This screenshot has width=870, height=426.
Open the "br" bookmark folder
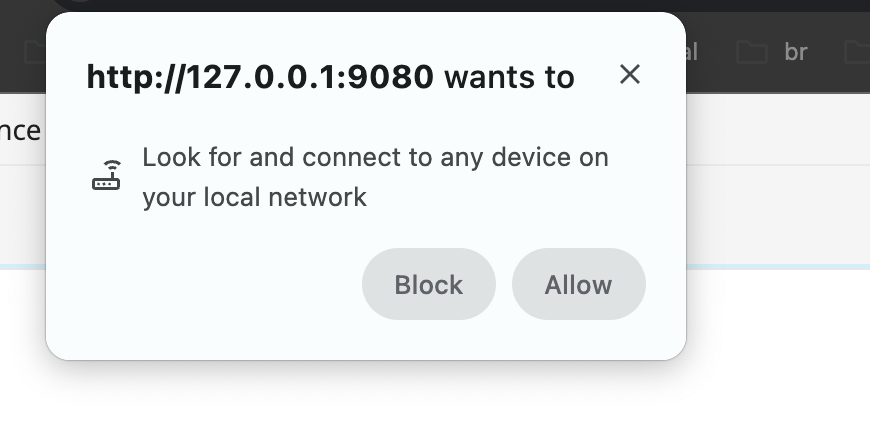795,52
